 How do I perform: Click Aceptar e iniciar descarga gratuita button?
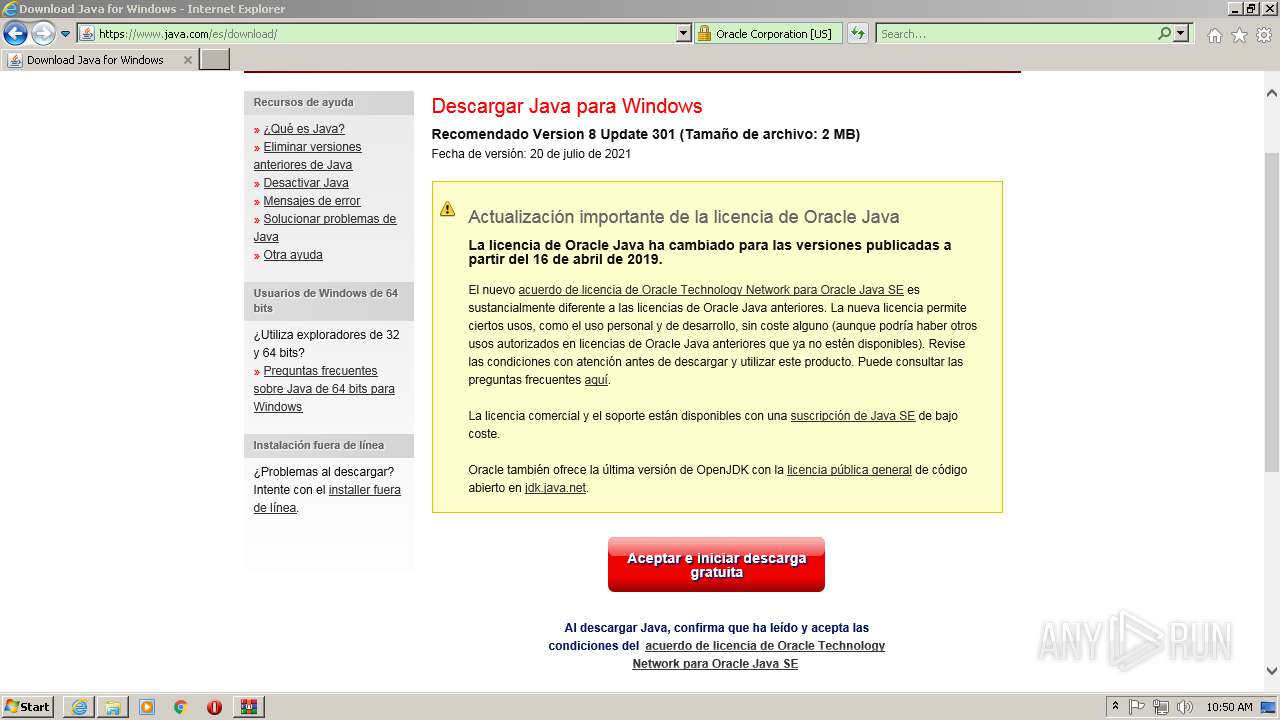(x=716, y=565)
